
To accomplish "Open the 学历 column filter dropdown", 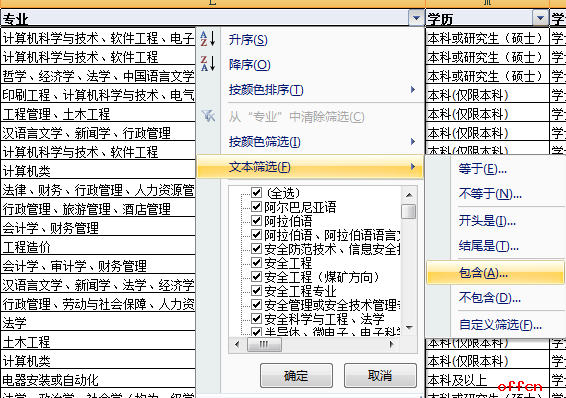I will 540,18.
